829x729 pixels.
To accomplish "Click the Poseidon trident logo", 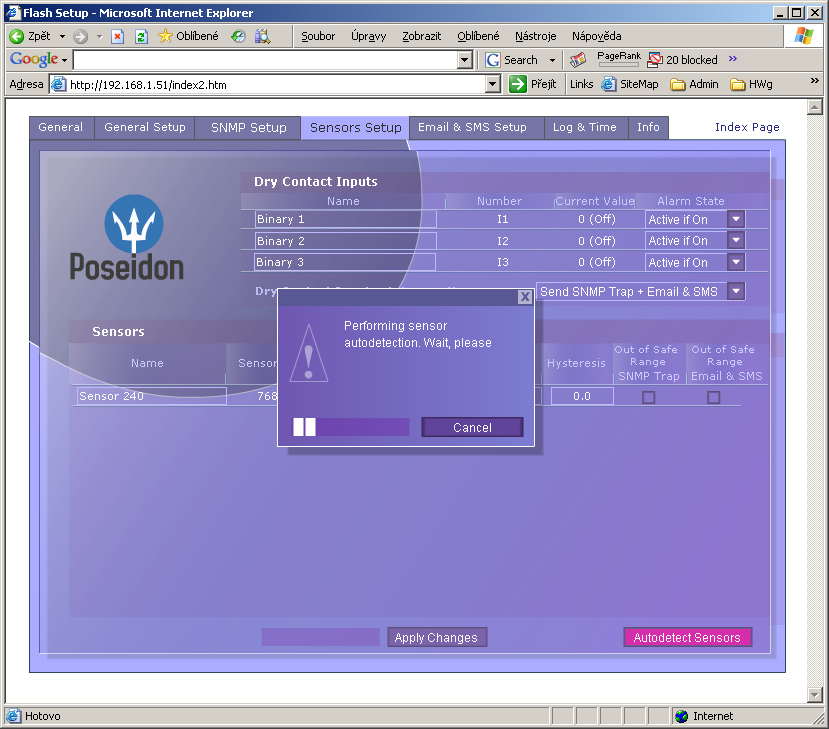I will [x=134, y=224].
